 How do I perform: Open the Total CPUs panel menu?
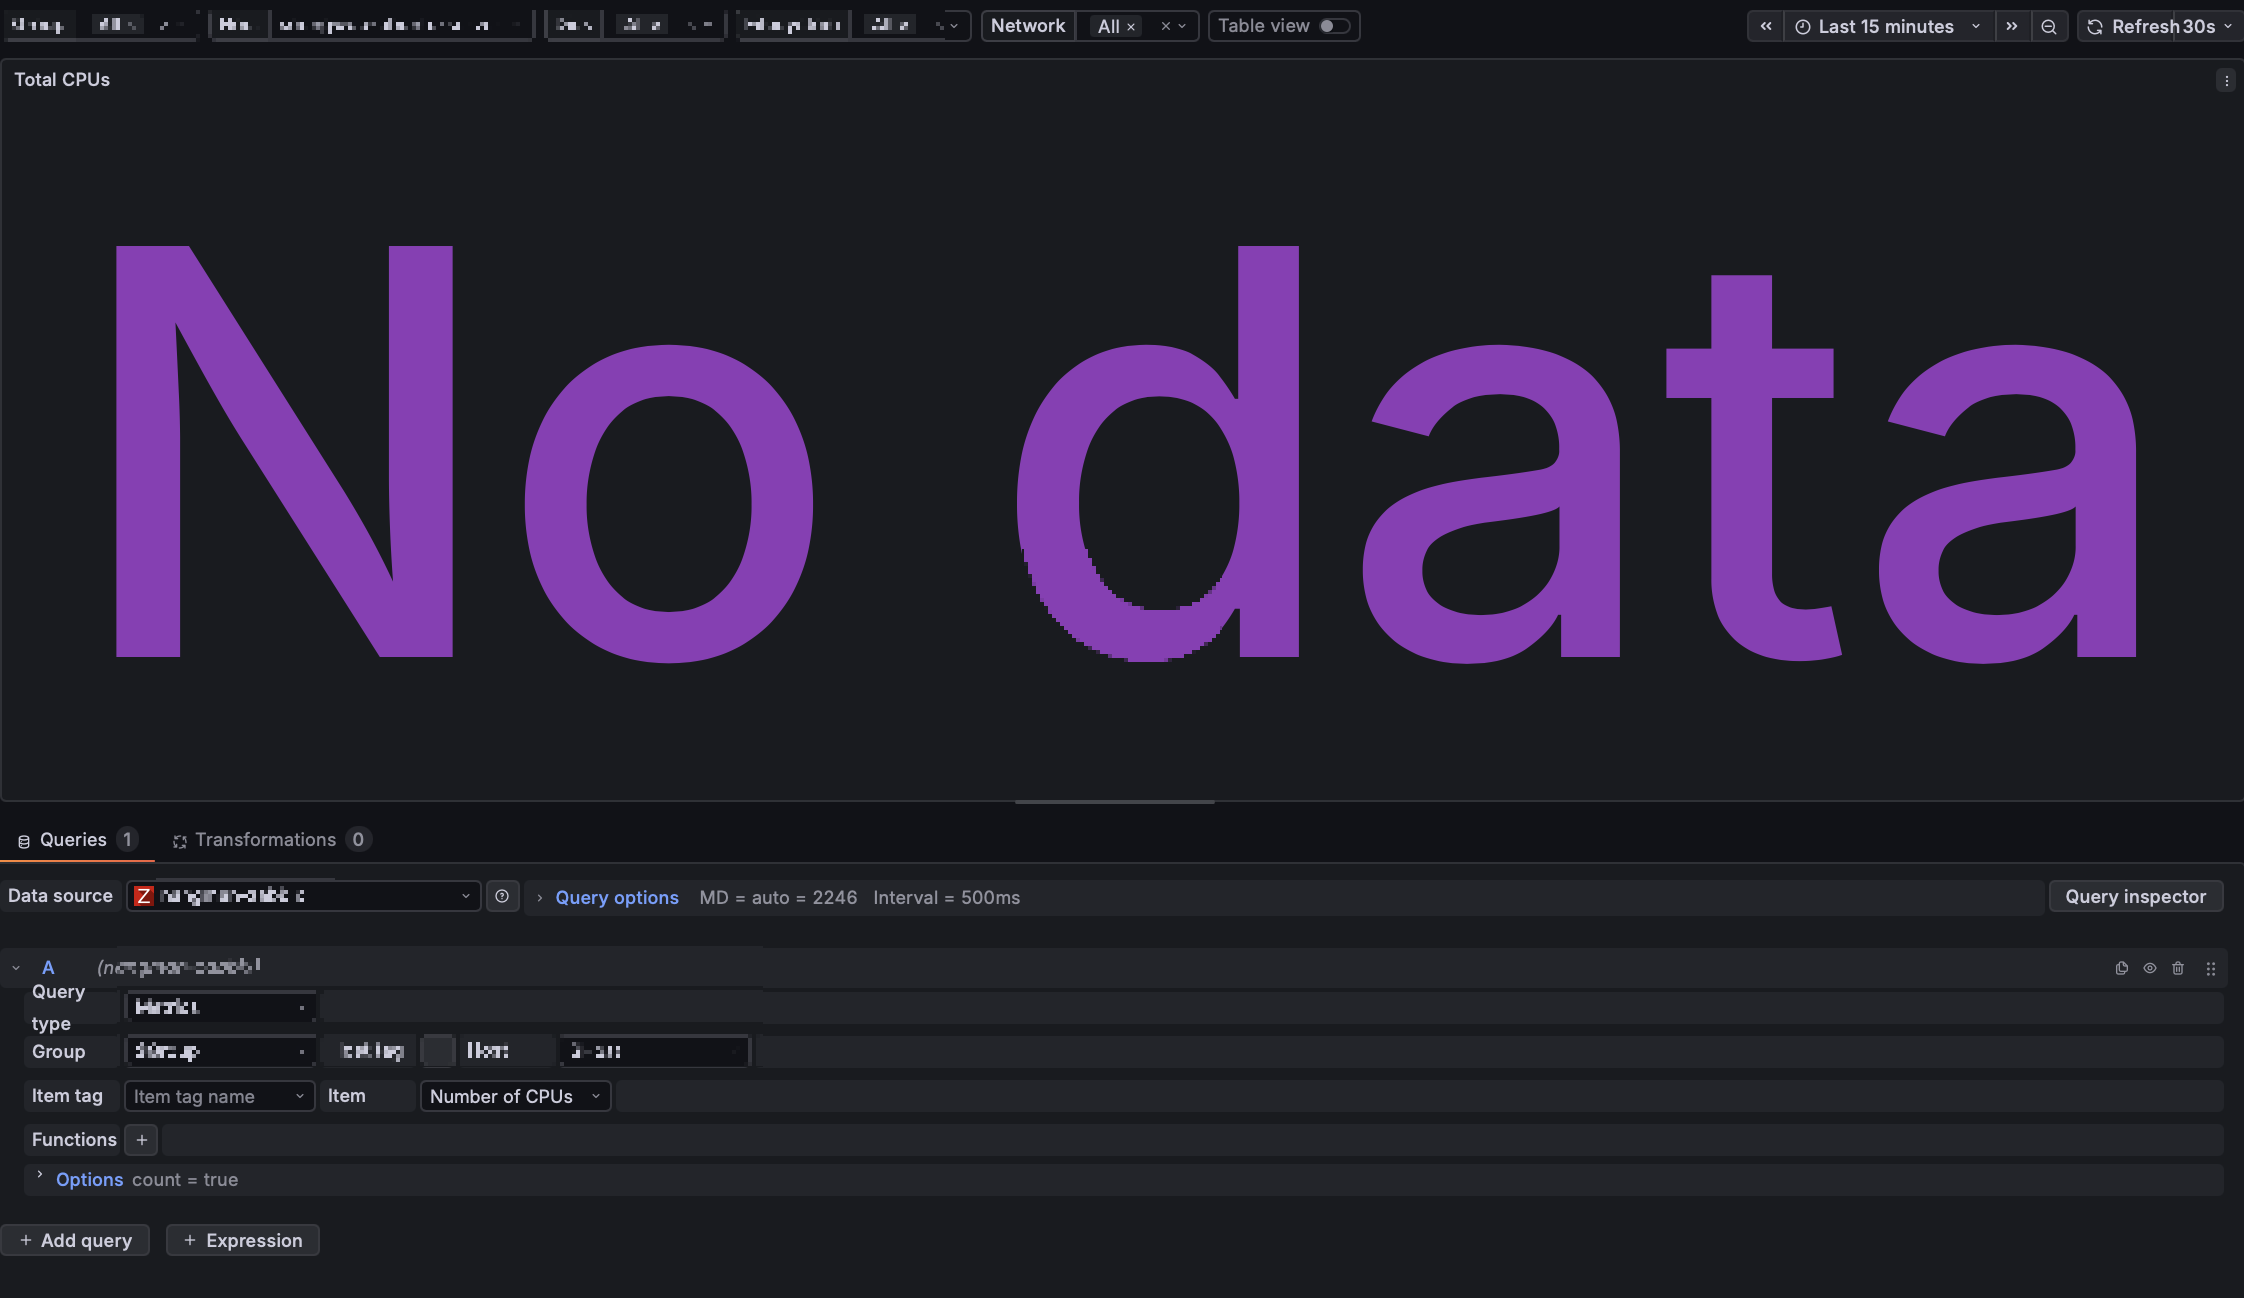tap(2226, 81)
